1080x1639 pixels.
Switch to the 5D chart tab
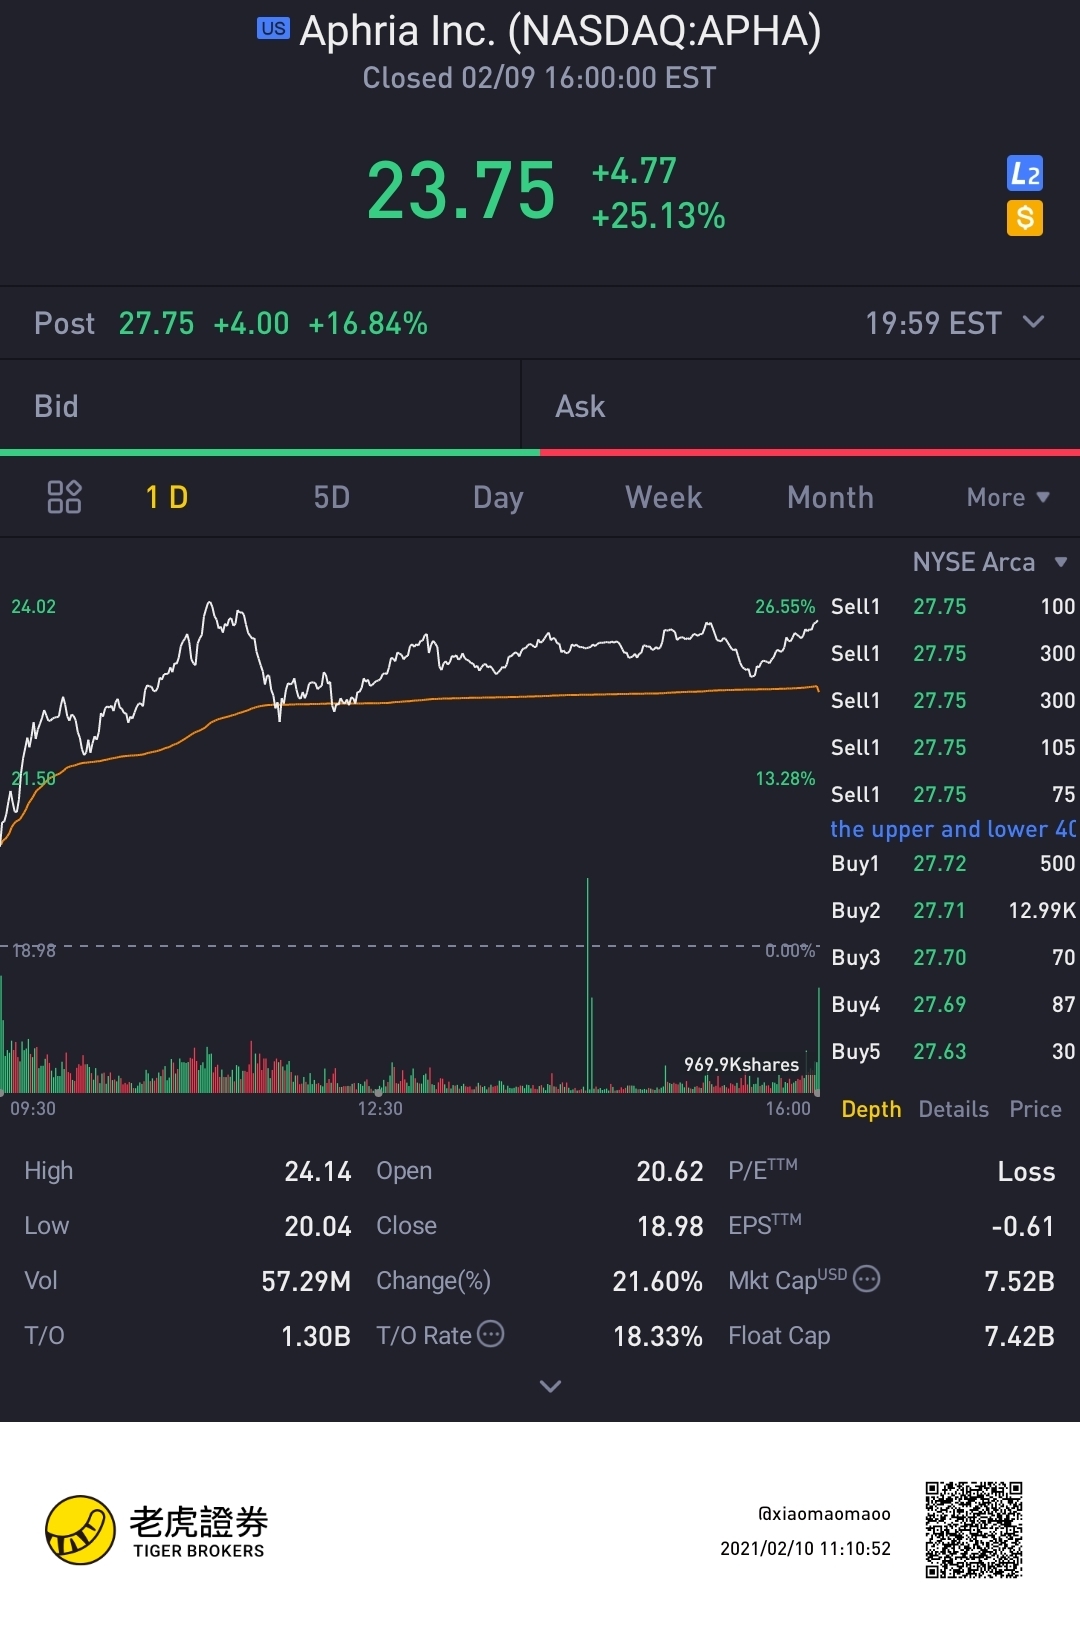pyautogui.click(x=332, y=497)
